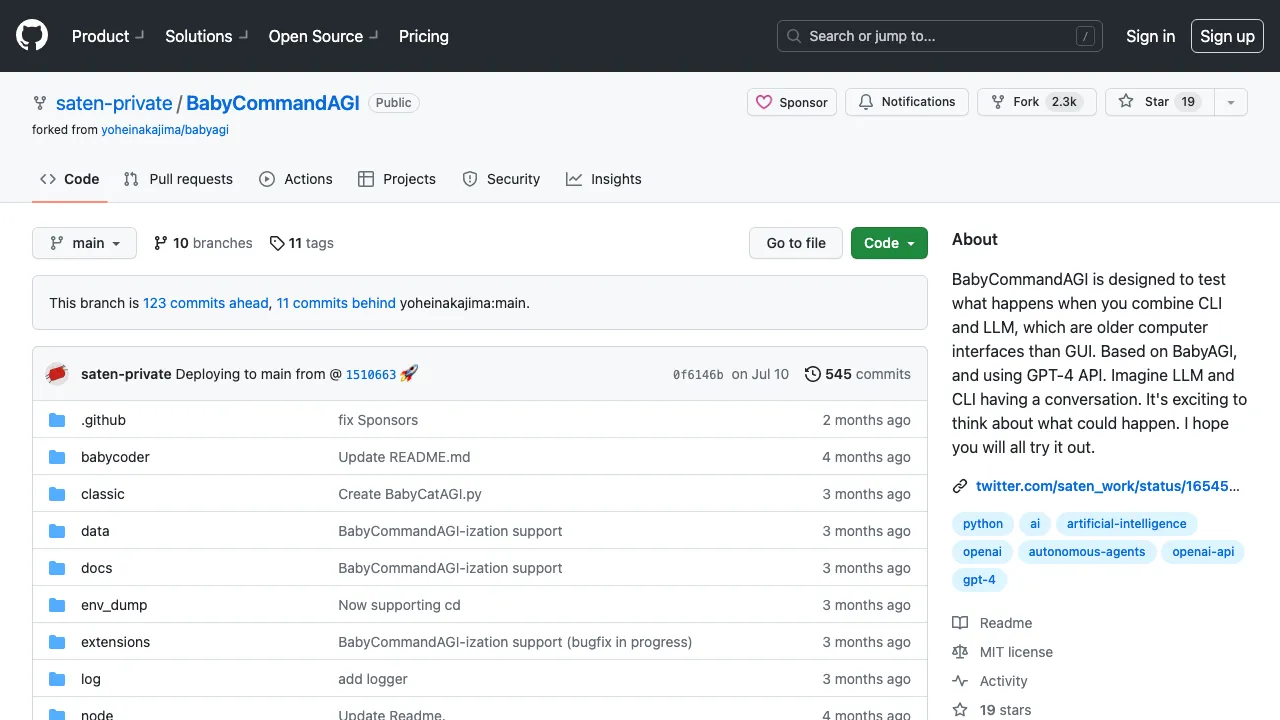Open the 19 stars link

coord(992,710)
